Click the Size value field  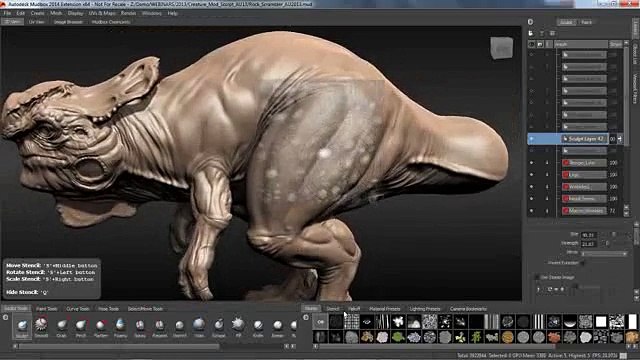point(589,235)
